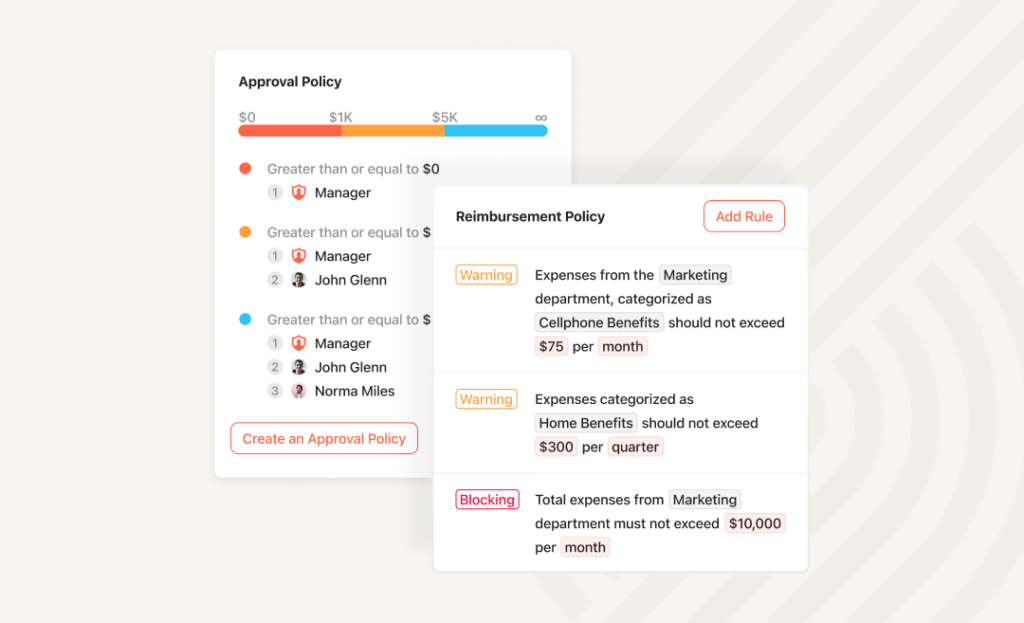Viewport: 1024px width, 623px height.
Task: Click the Add Rule button
Action: pos(744,216)
